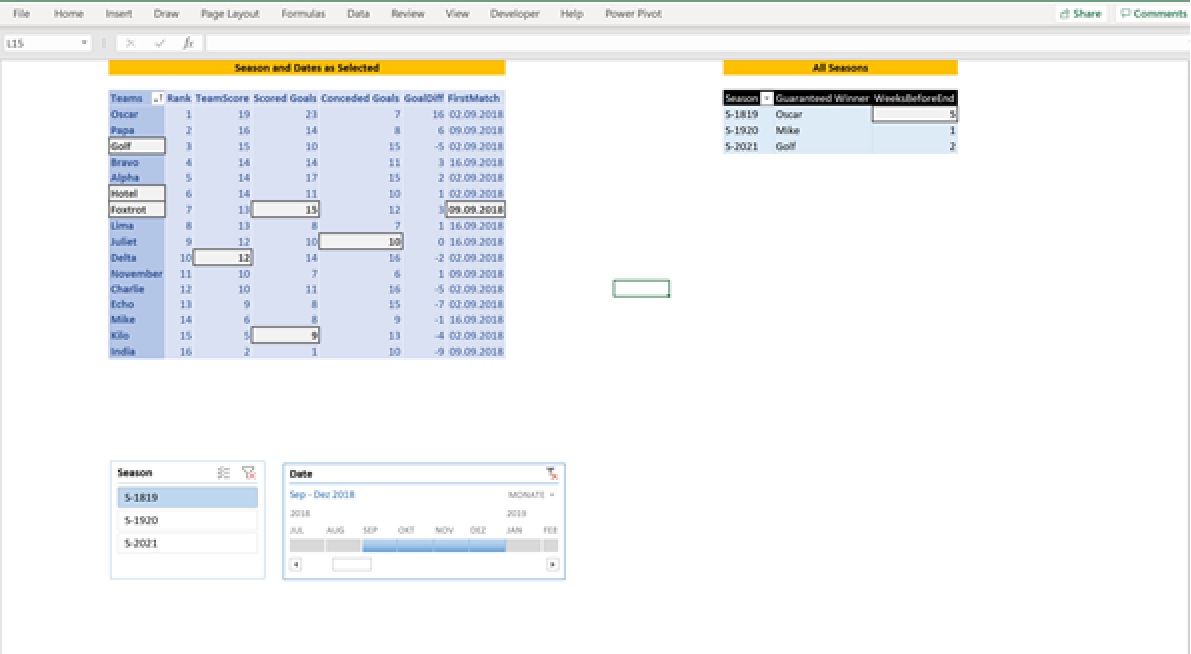Clear filter icon in Season slicer

click(x=248, y=473)
